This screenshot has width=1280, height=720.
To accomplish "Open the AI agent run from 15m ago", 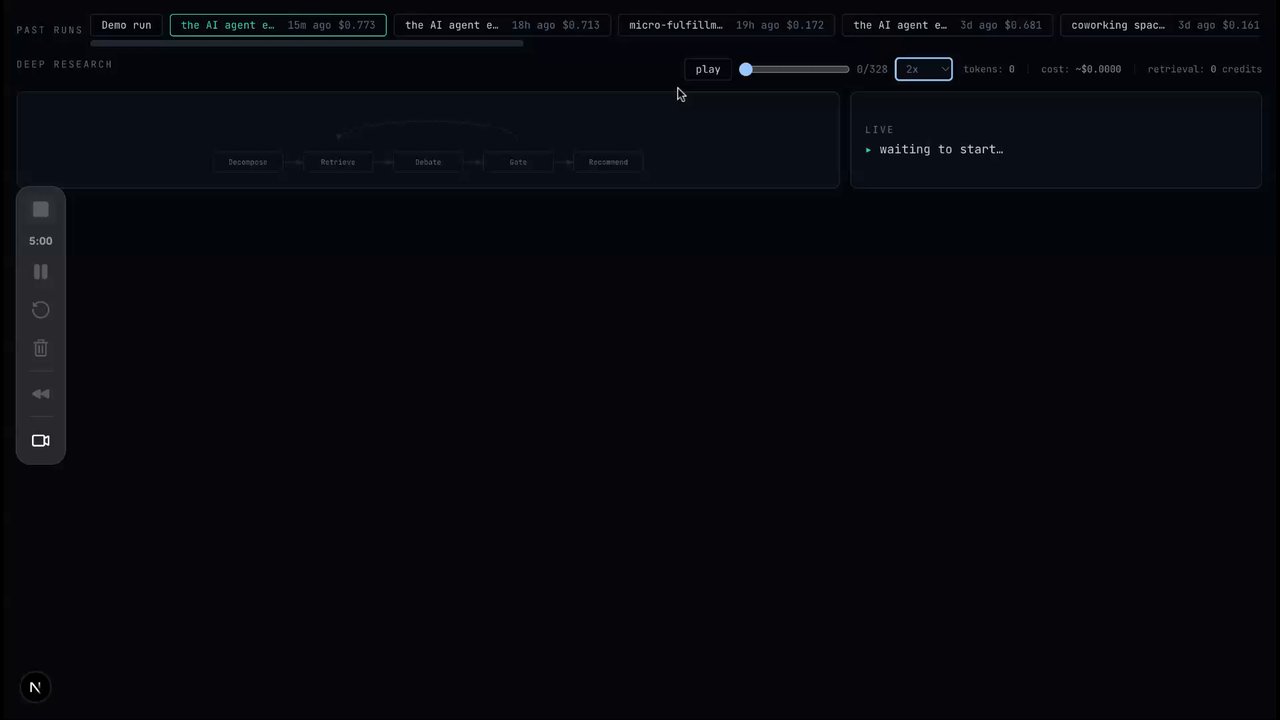I will pos(278,25).
